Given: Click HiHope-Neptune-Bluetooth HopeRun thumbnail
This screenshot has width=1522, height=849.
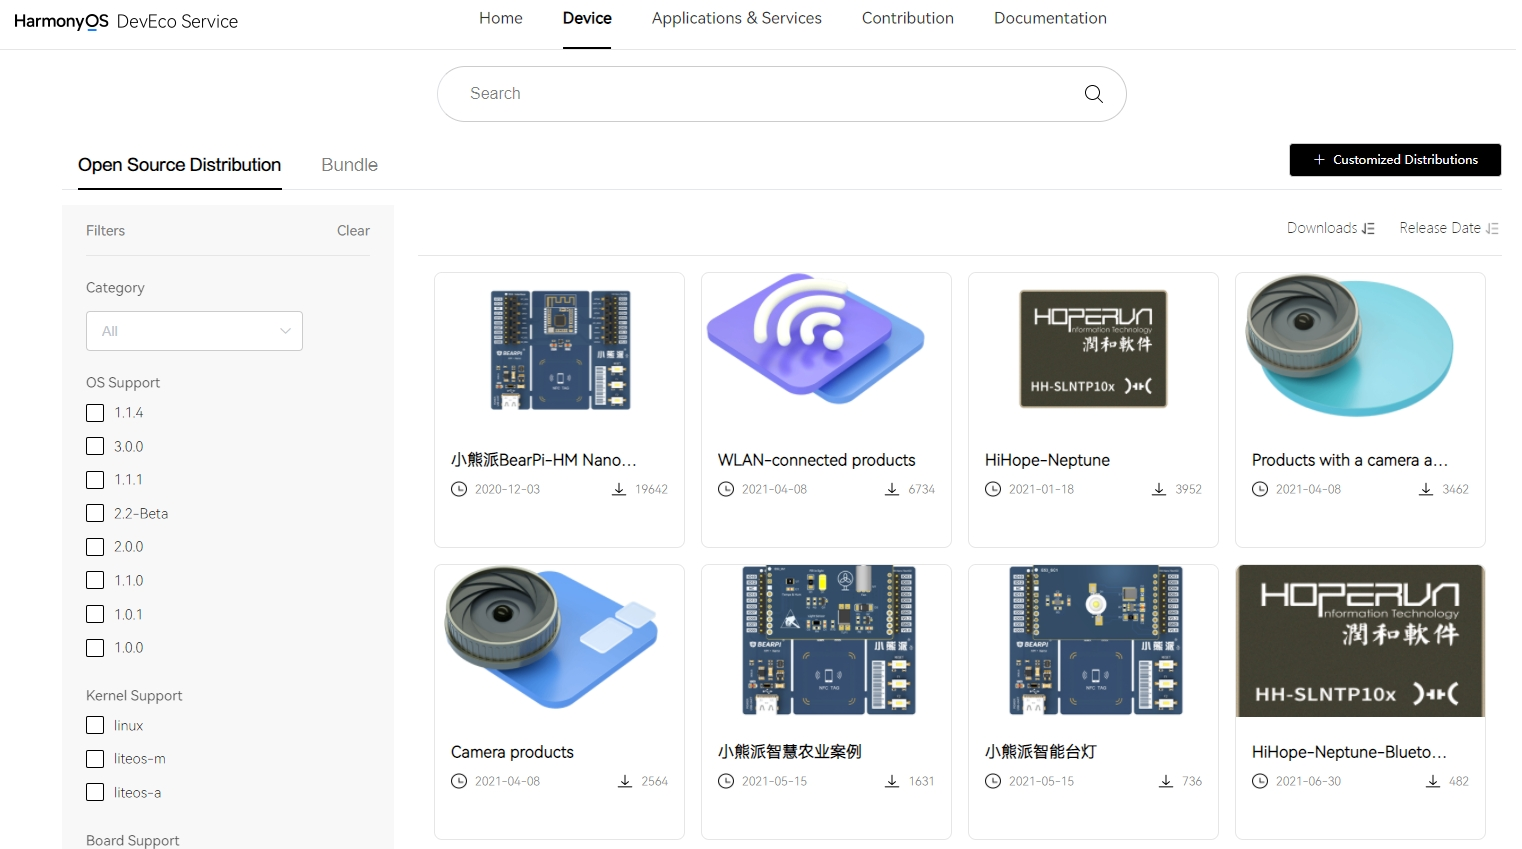Looking at the screenshot, I should 1360,641.
